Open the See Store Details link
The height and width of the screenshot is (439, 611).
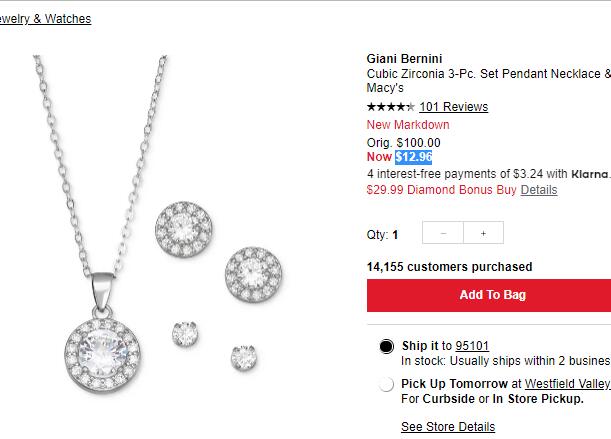pos(447,427)
